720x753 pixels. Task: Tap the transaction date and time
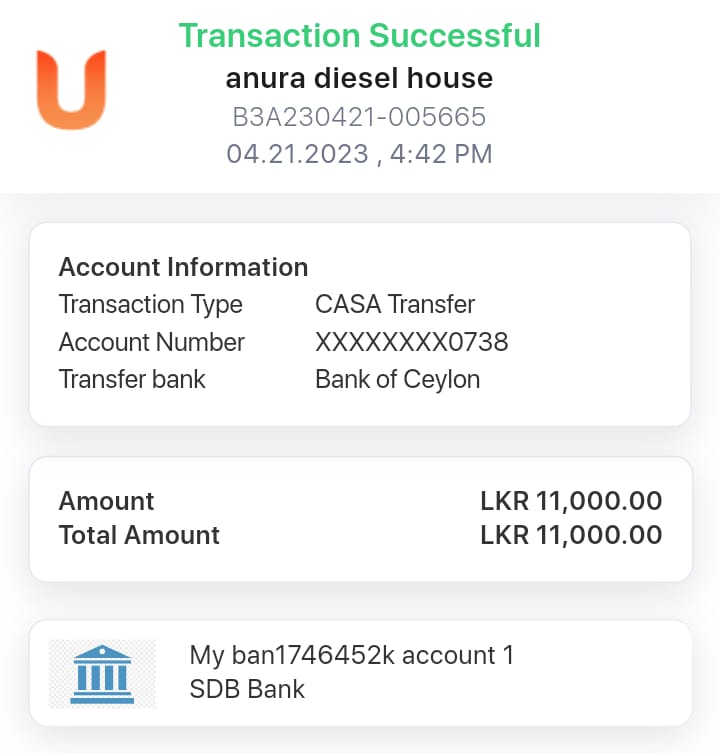click(x=359, y=154)
